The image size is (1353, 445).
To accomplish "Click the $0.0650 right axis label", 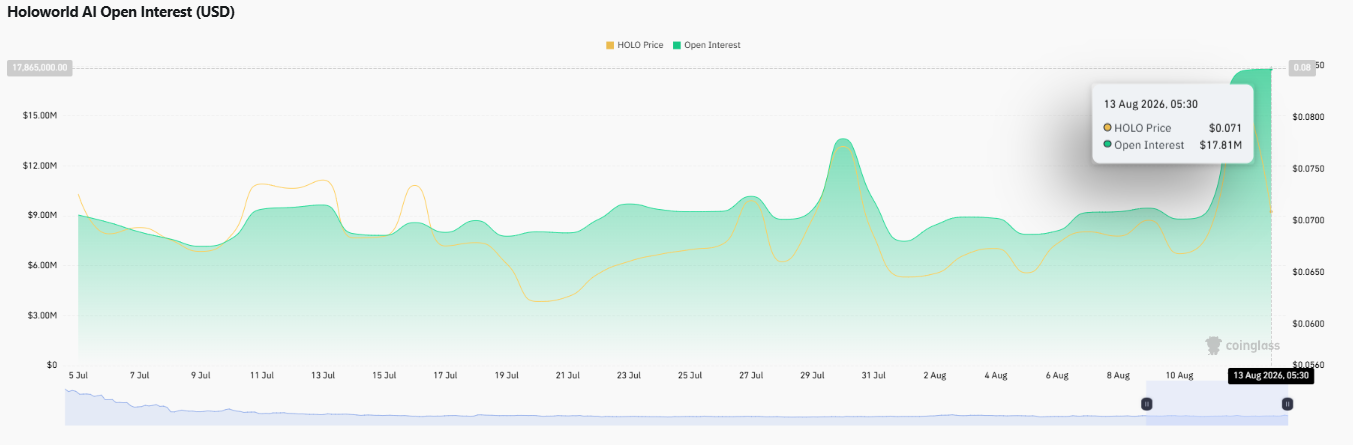I will pos(1309,272).
